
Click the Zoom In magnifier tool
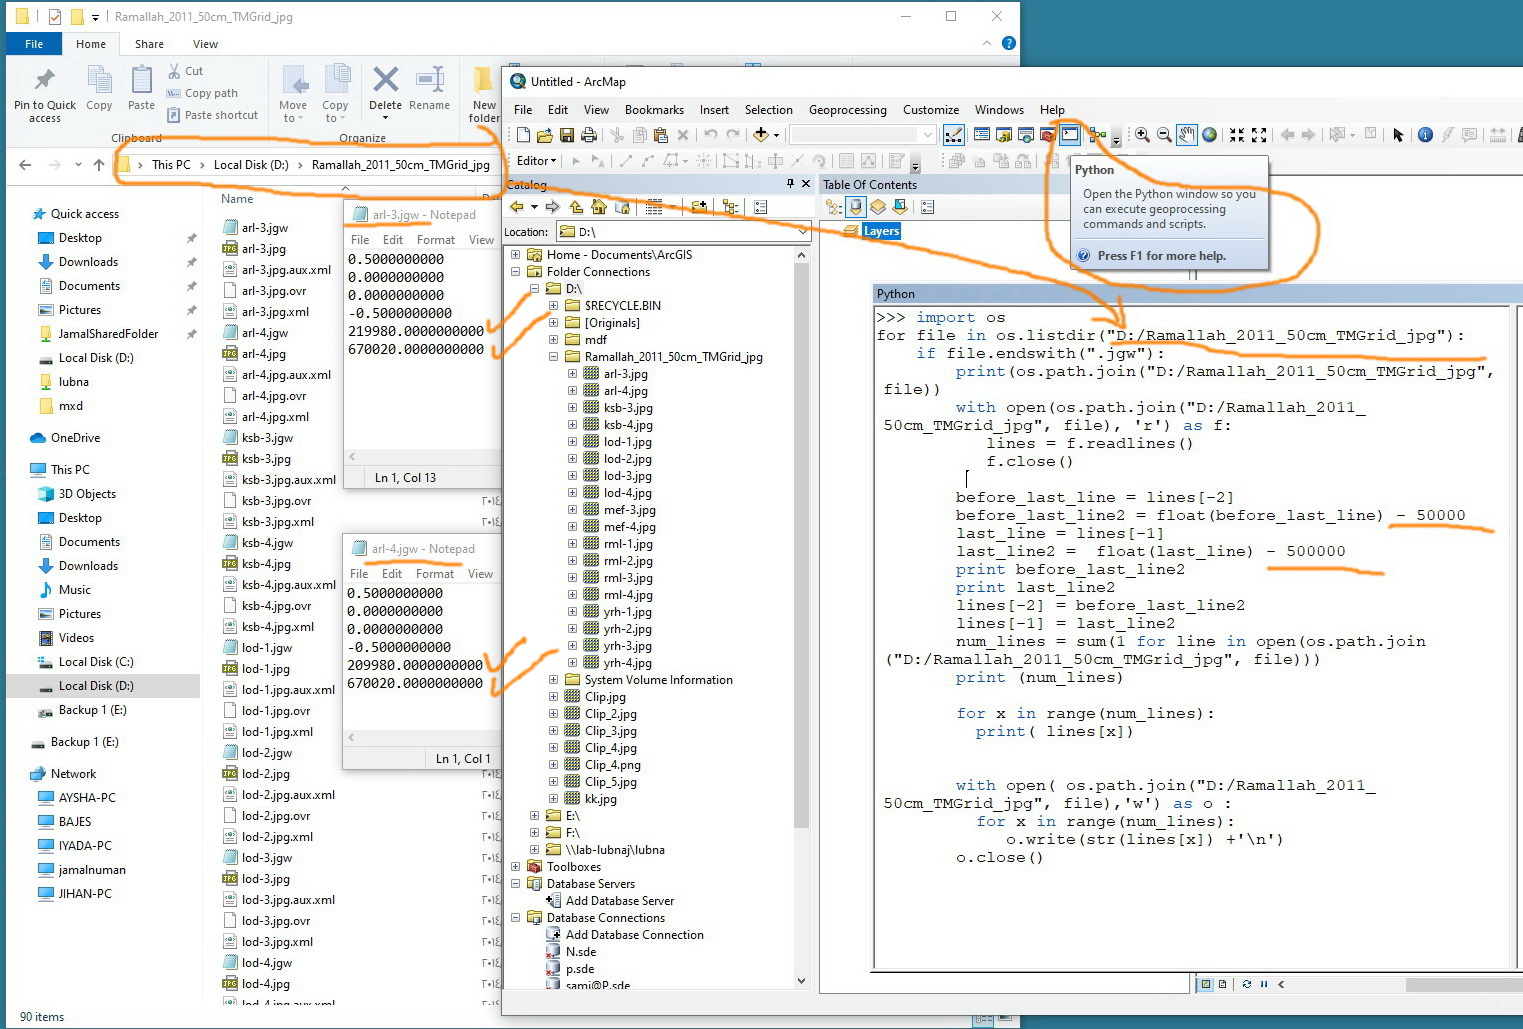click(1142, 135)
